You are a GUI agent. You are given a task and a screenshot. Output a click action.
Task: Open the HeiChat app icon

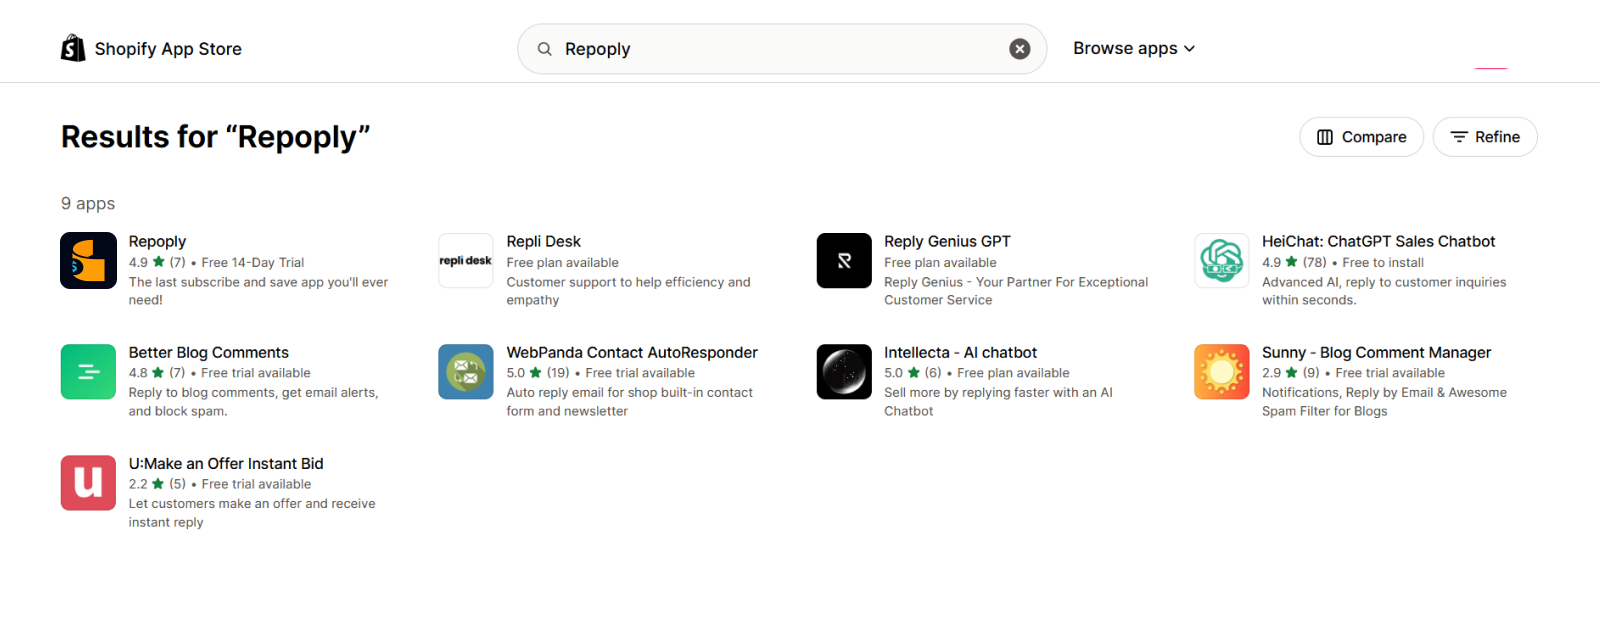[1222, 261]
